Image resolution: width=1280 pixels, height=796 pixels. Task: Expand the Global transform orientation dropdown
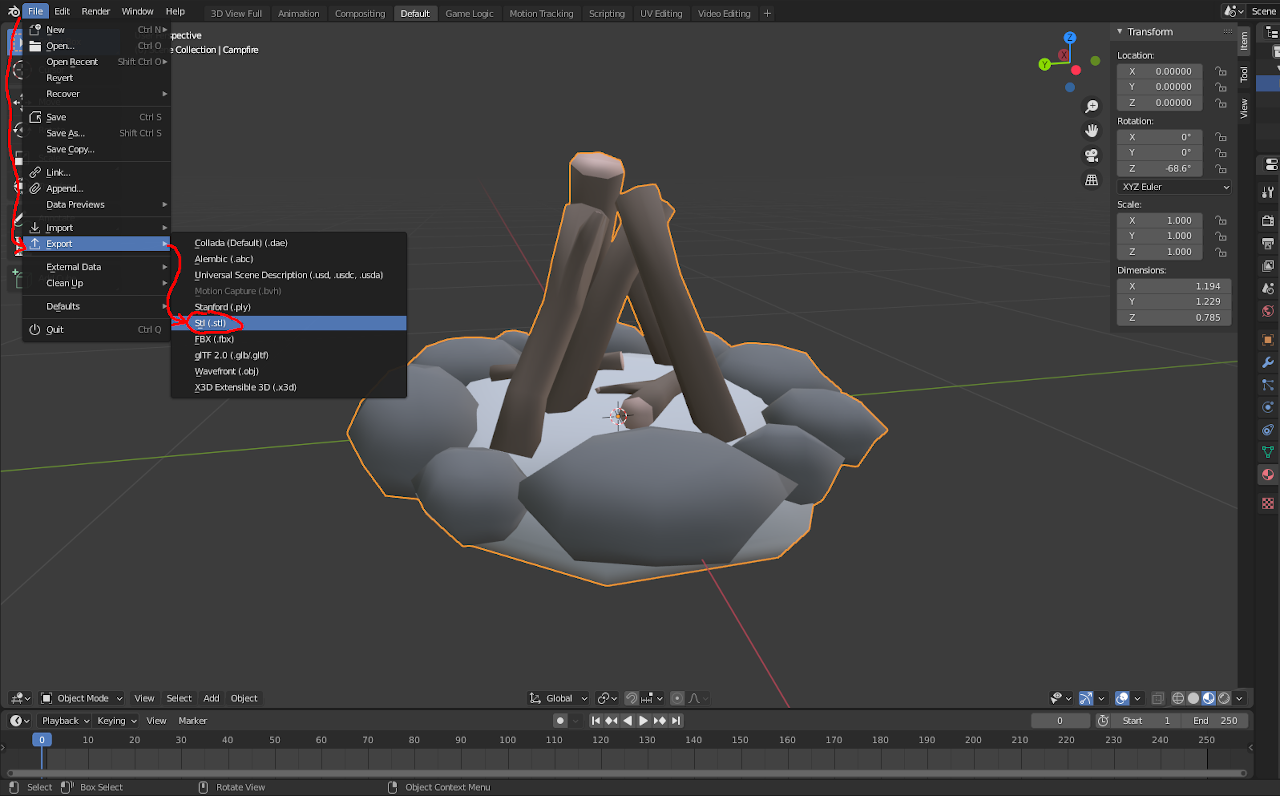559,698
